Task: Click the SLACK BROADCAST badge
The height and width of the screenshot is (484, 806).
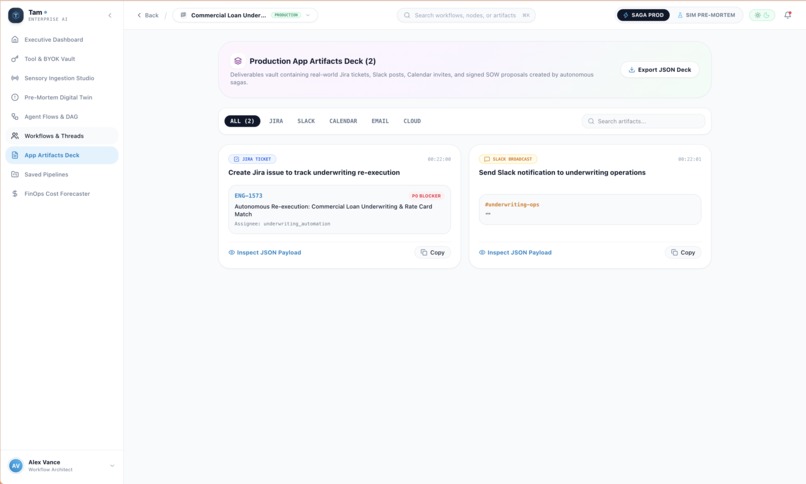Action: (x=508, y=159)
